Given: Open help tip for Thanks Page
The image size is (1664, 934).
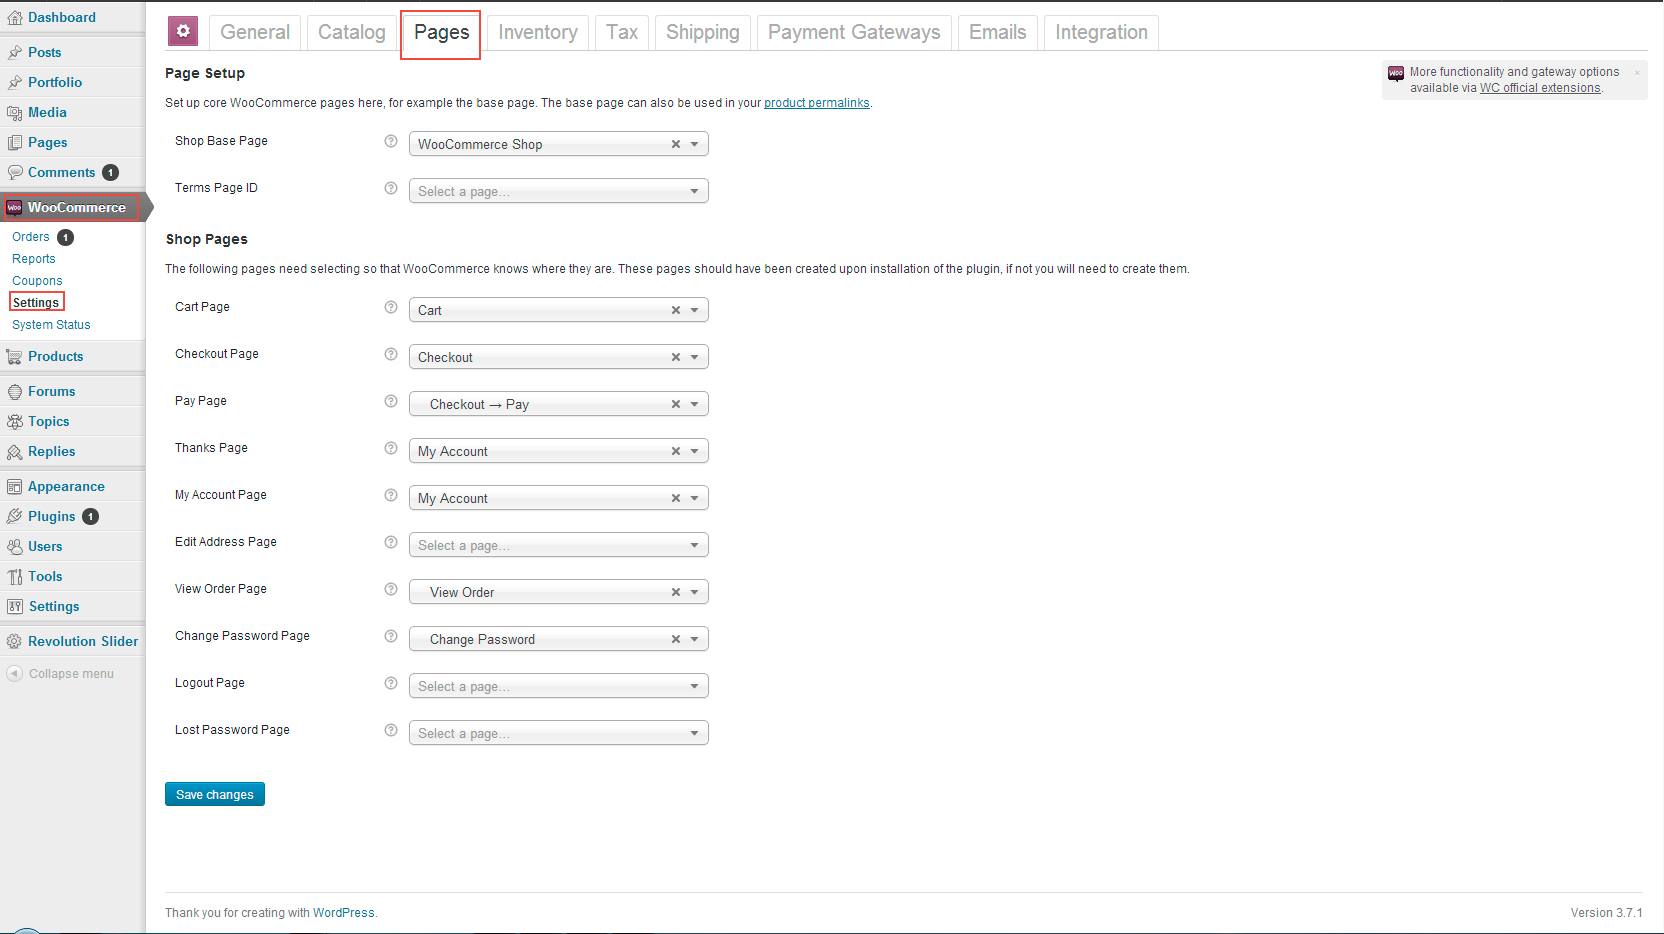Looking at the screenshot, I should tap(391, 448).
